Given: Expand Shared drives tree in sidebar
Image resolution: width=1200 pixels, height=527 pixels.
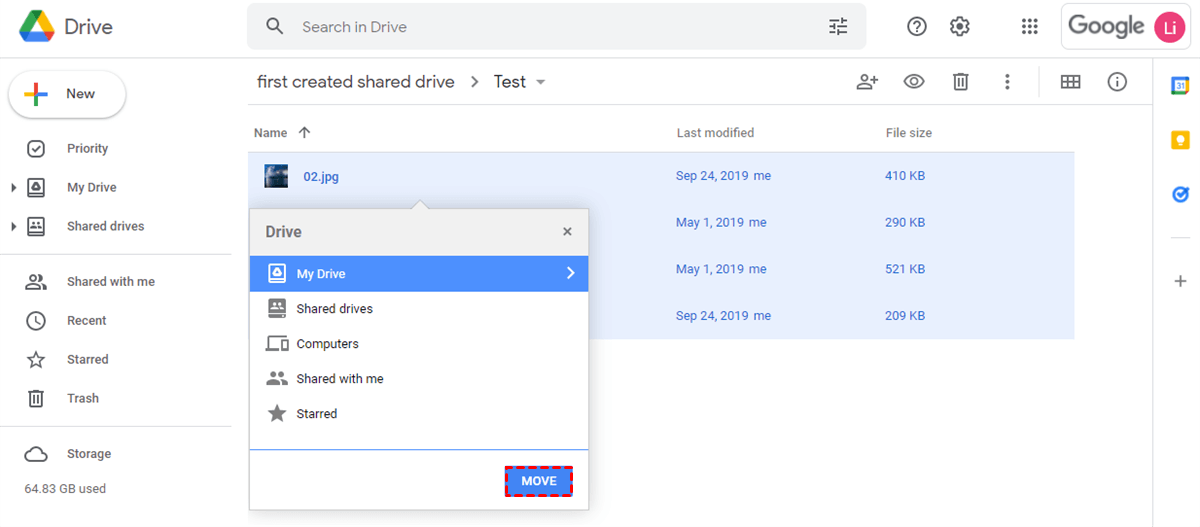Looking at the screenshot, I should [13, 227].
